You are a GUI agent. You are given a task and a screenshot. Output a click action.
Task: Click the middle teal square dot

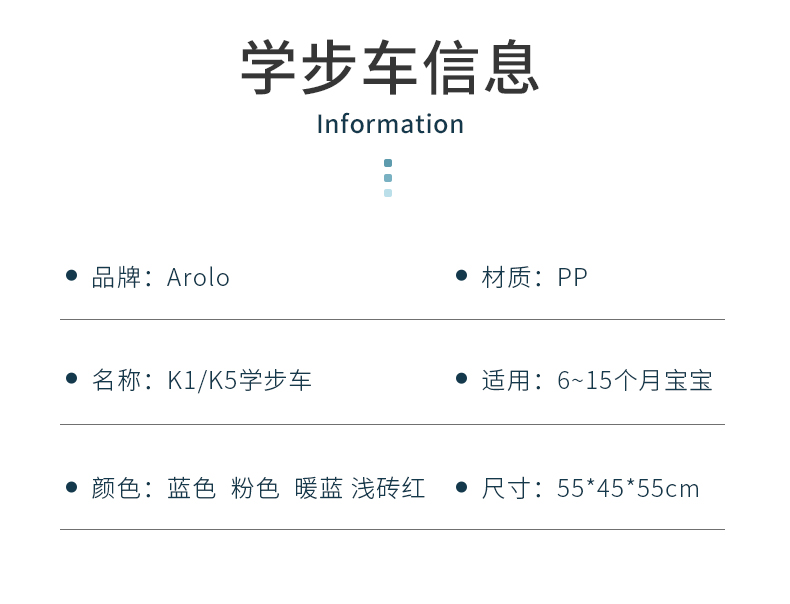388,178
